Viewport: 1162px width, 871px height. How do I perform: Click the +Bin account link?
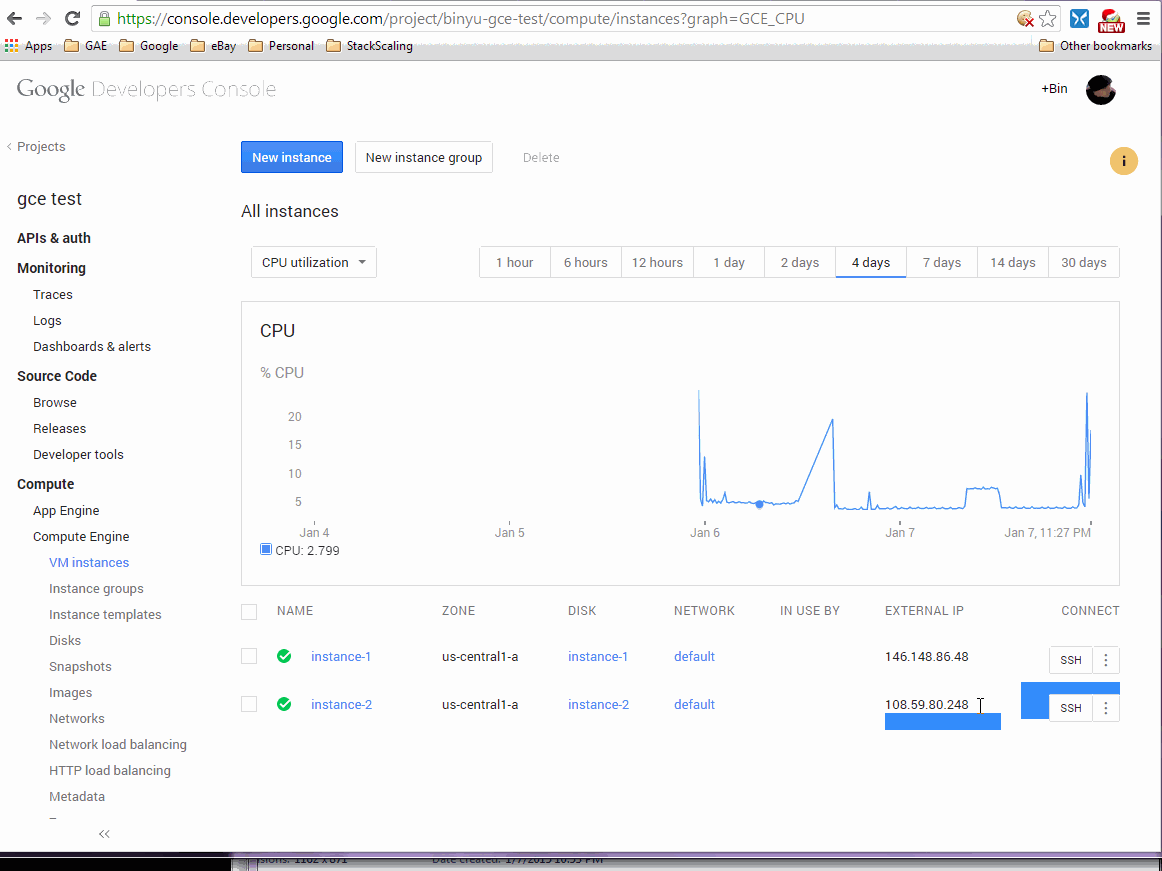tap(1055, 88)
